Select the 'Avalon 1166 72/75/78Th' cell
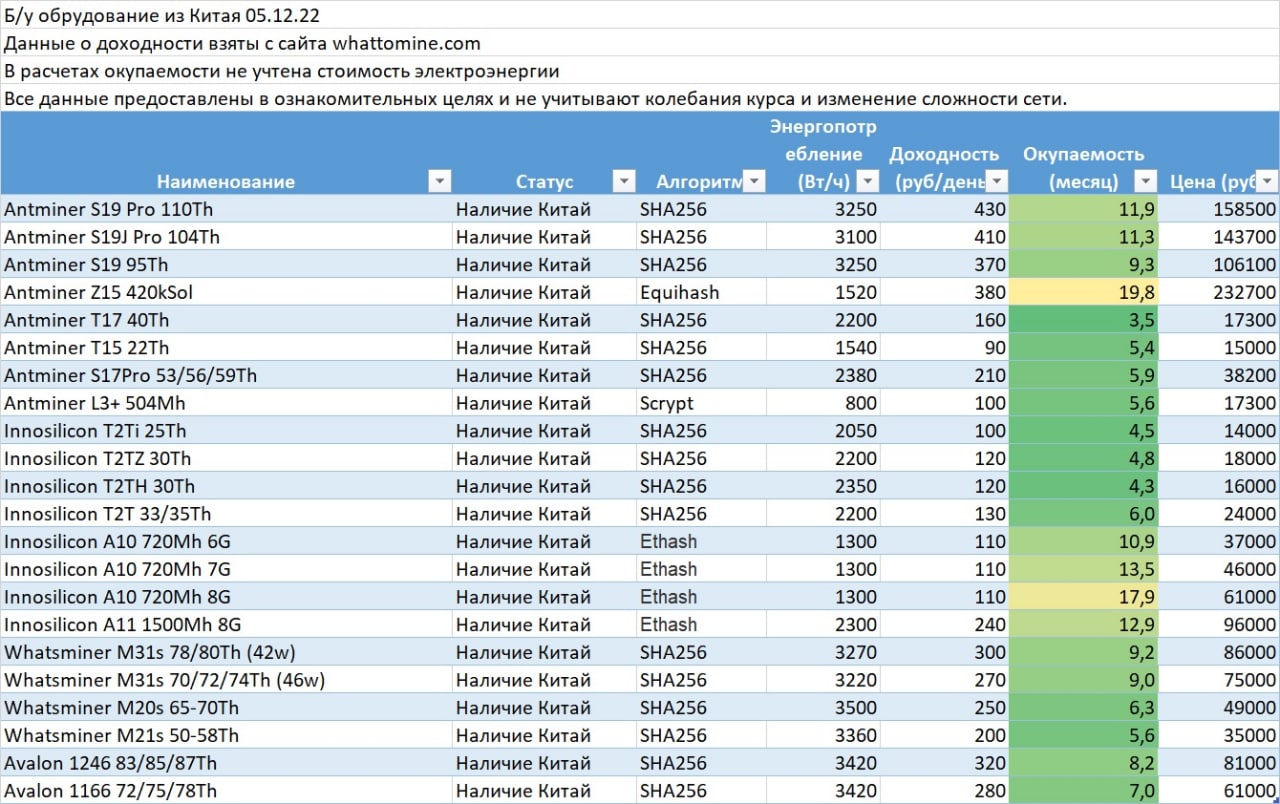 (226, 791)
